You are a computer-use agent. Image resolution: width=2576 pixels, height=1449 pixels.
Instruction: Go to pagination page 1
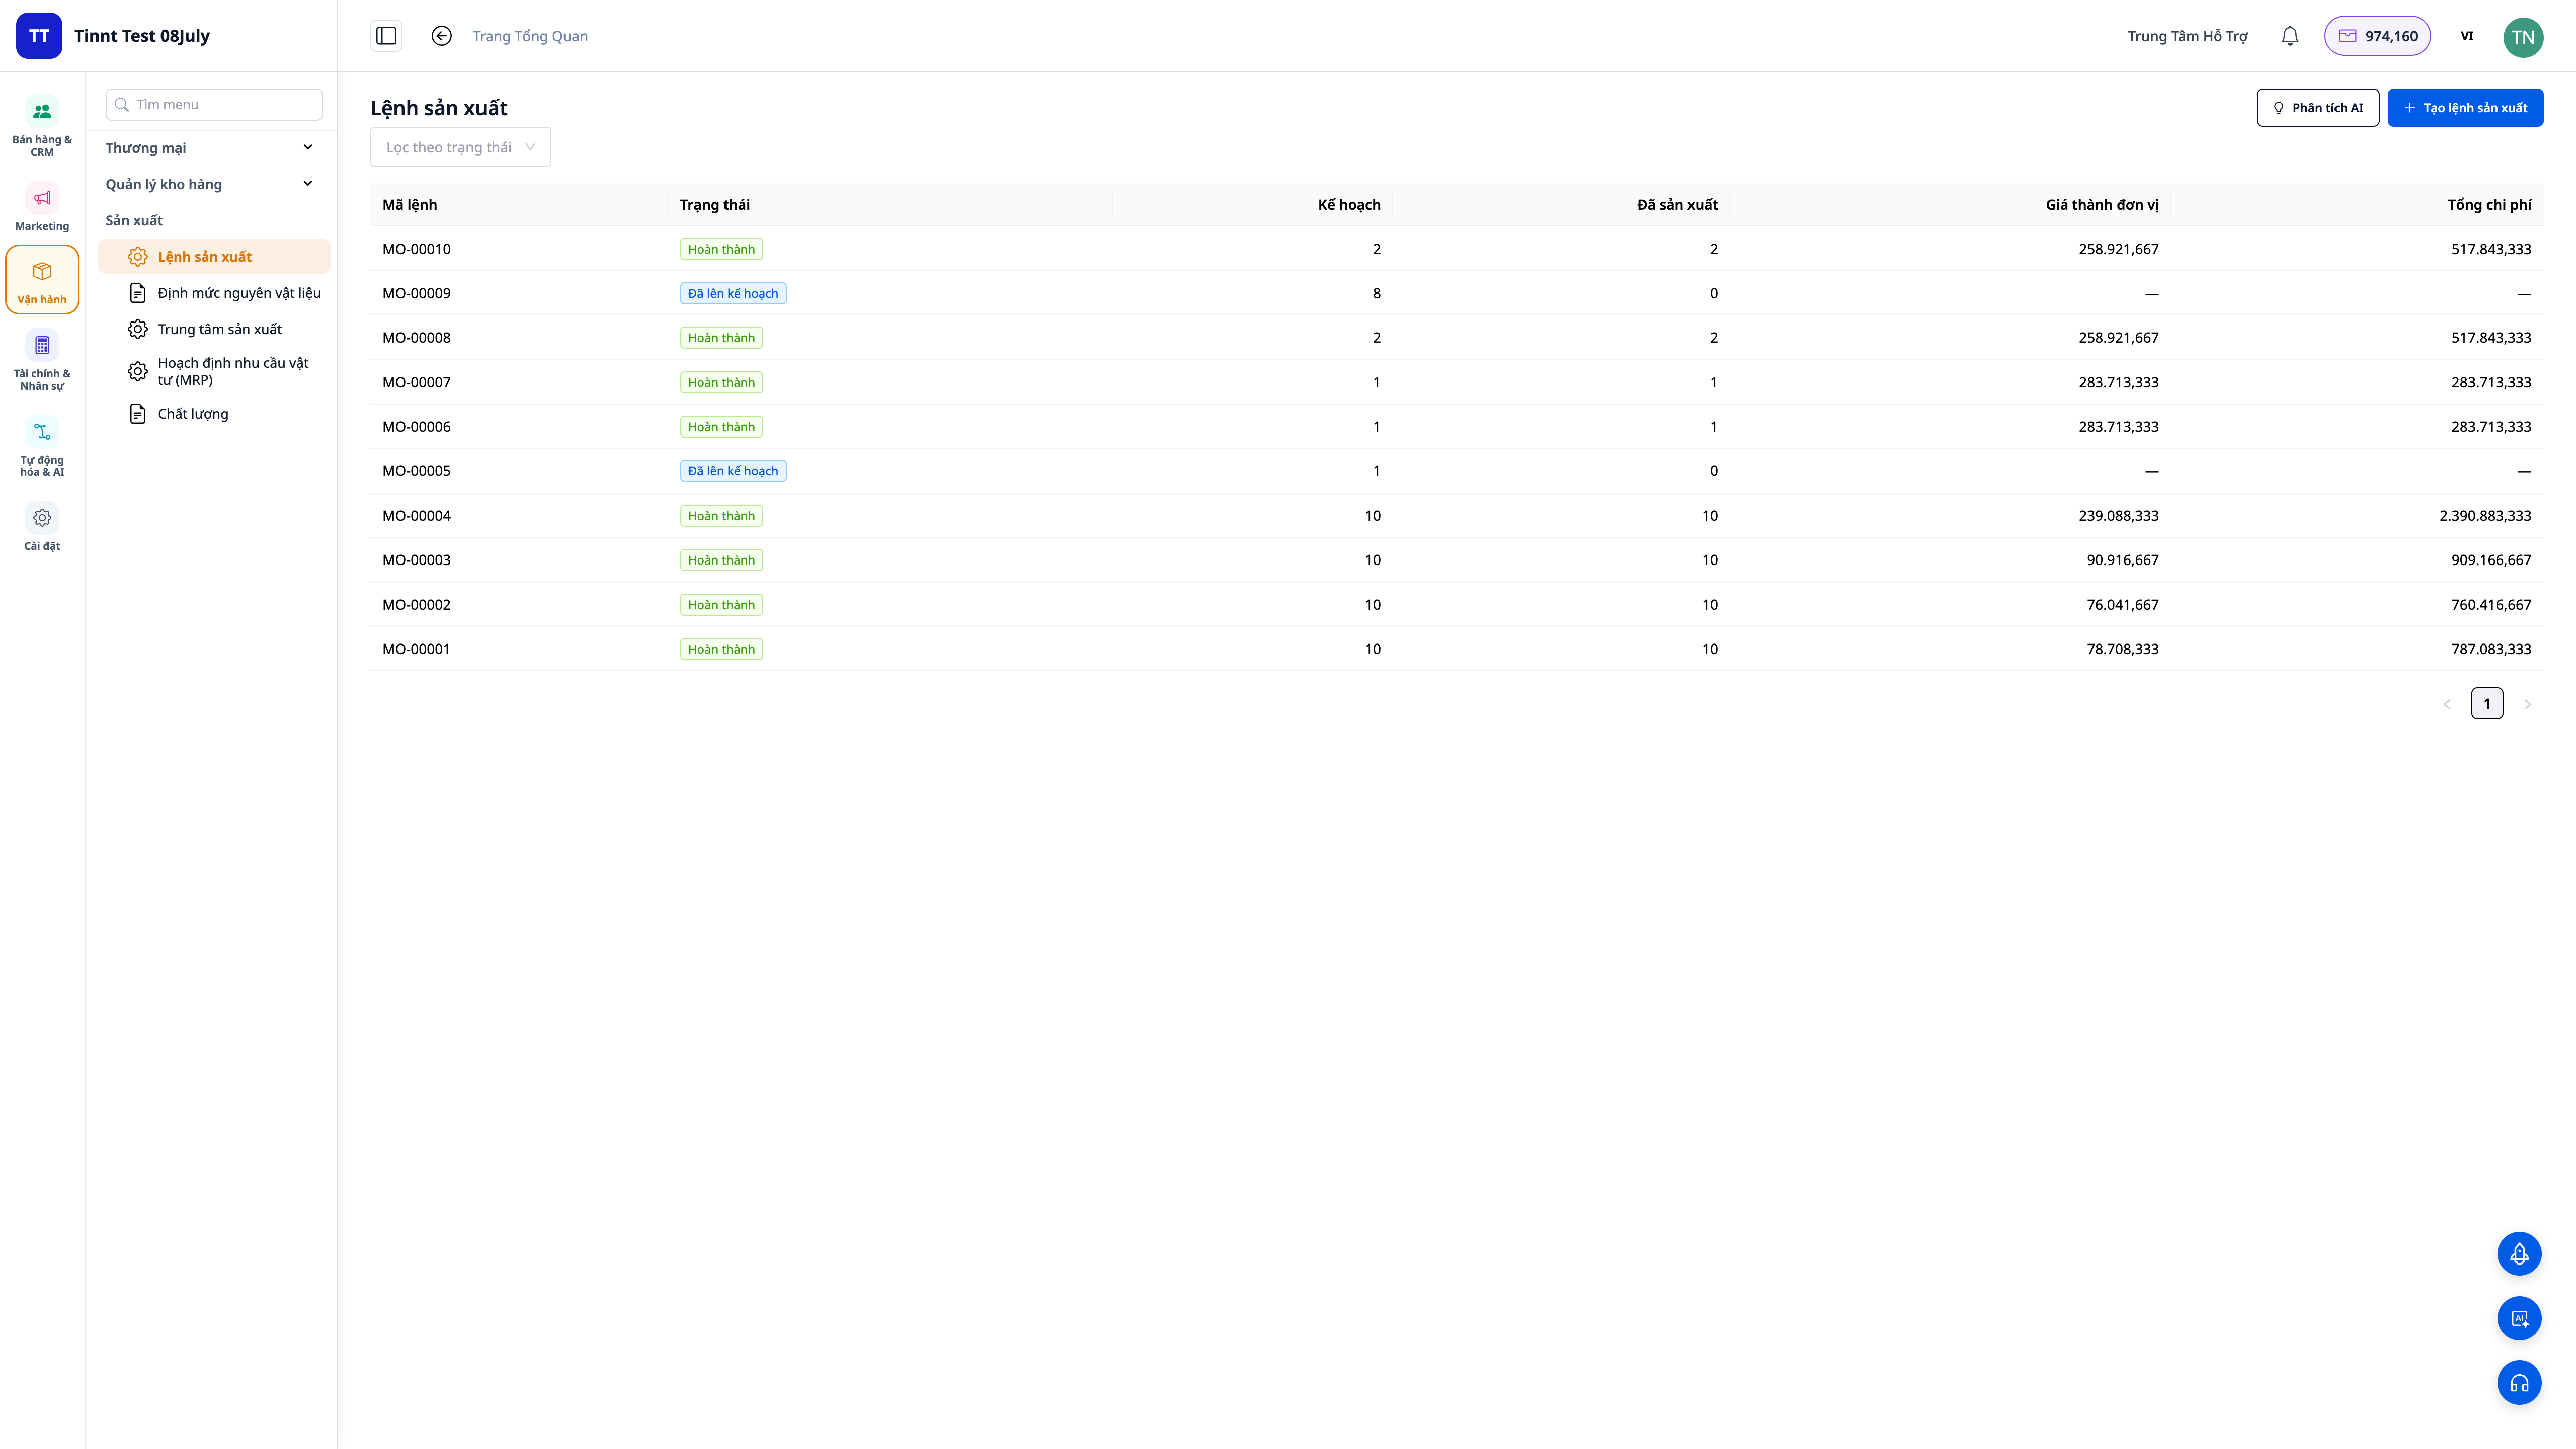click(2487, 704)
